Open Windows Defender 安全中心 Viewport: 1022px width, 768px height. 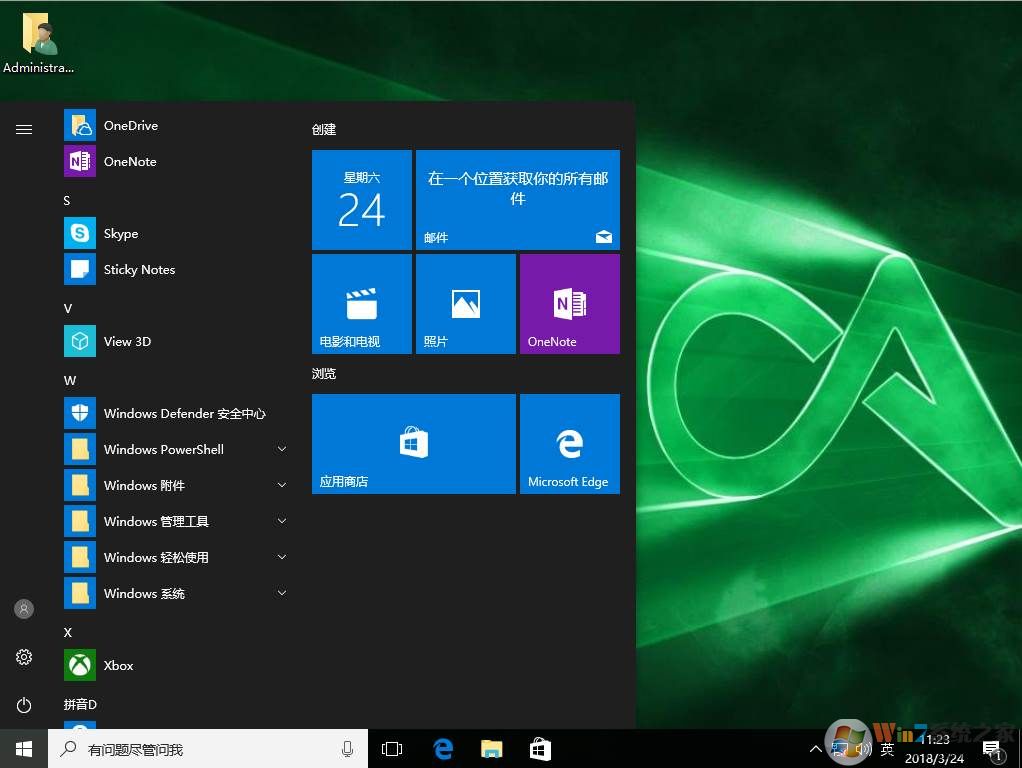point(184,414)
